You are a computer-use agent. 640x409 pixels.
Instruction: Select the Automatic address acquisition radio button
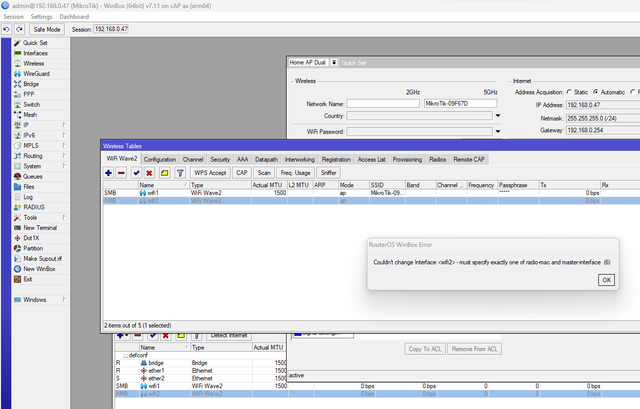point(596,92)
